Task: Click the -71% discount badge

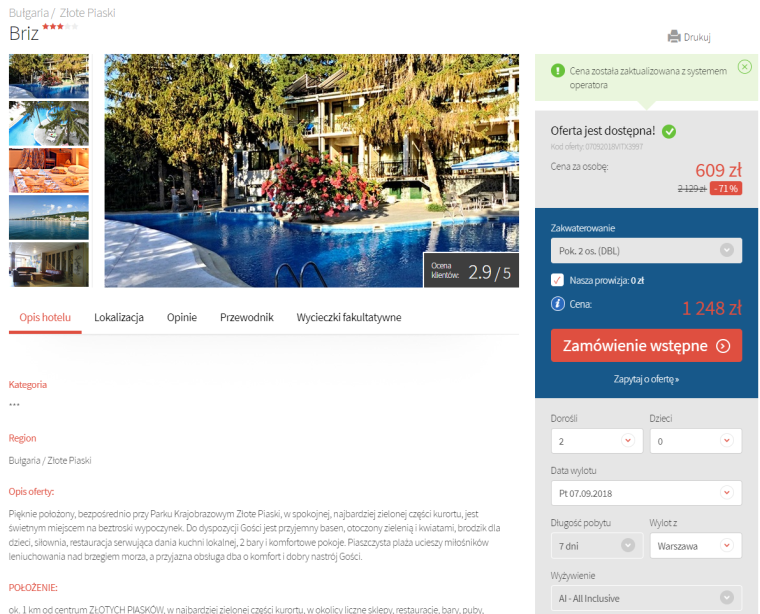Action: tap(726, 189)
